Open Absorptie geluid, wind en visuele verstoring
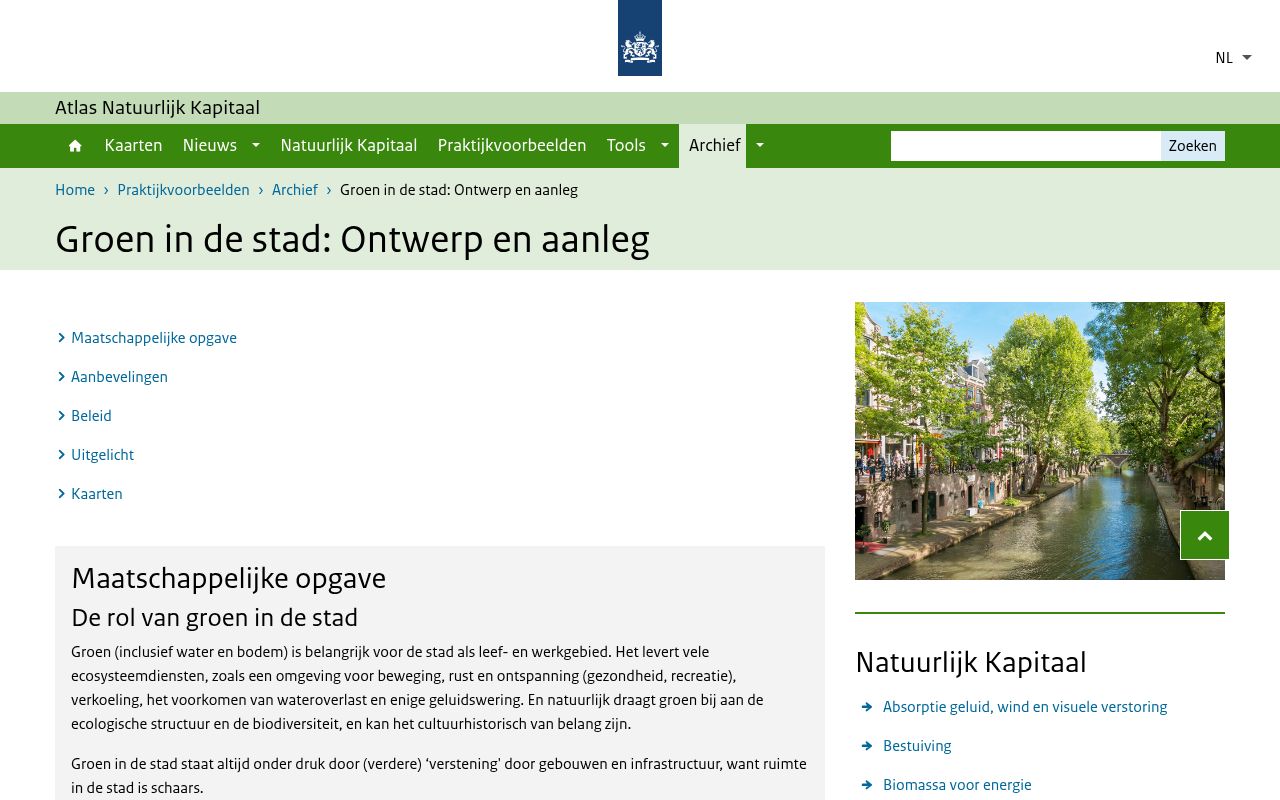Screen dimensions: 1280x800 (1025, 707)
